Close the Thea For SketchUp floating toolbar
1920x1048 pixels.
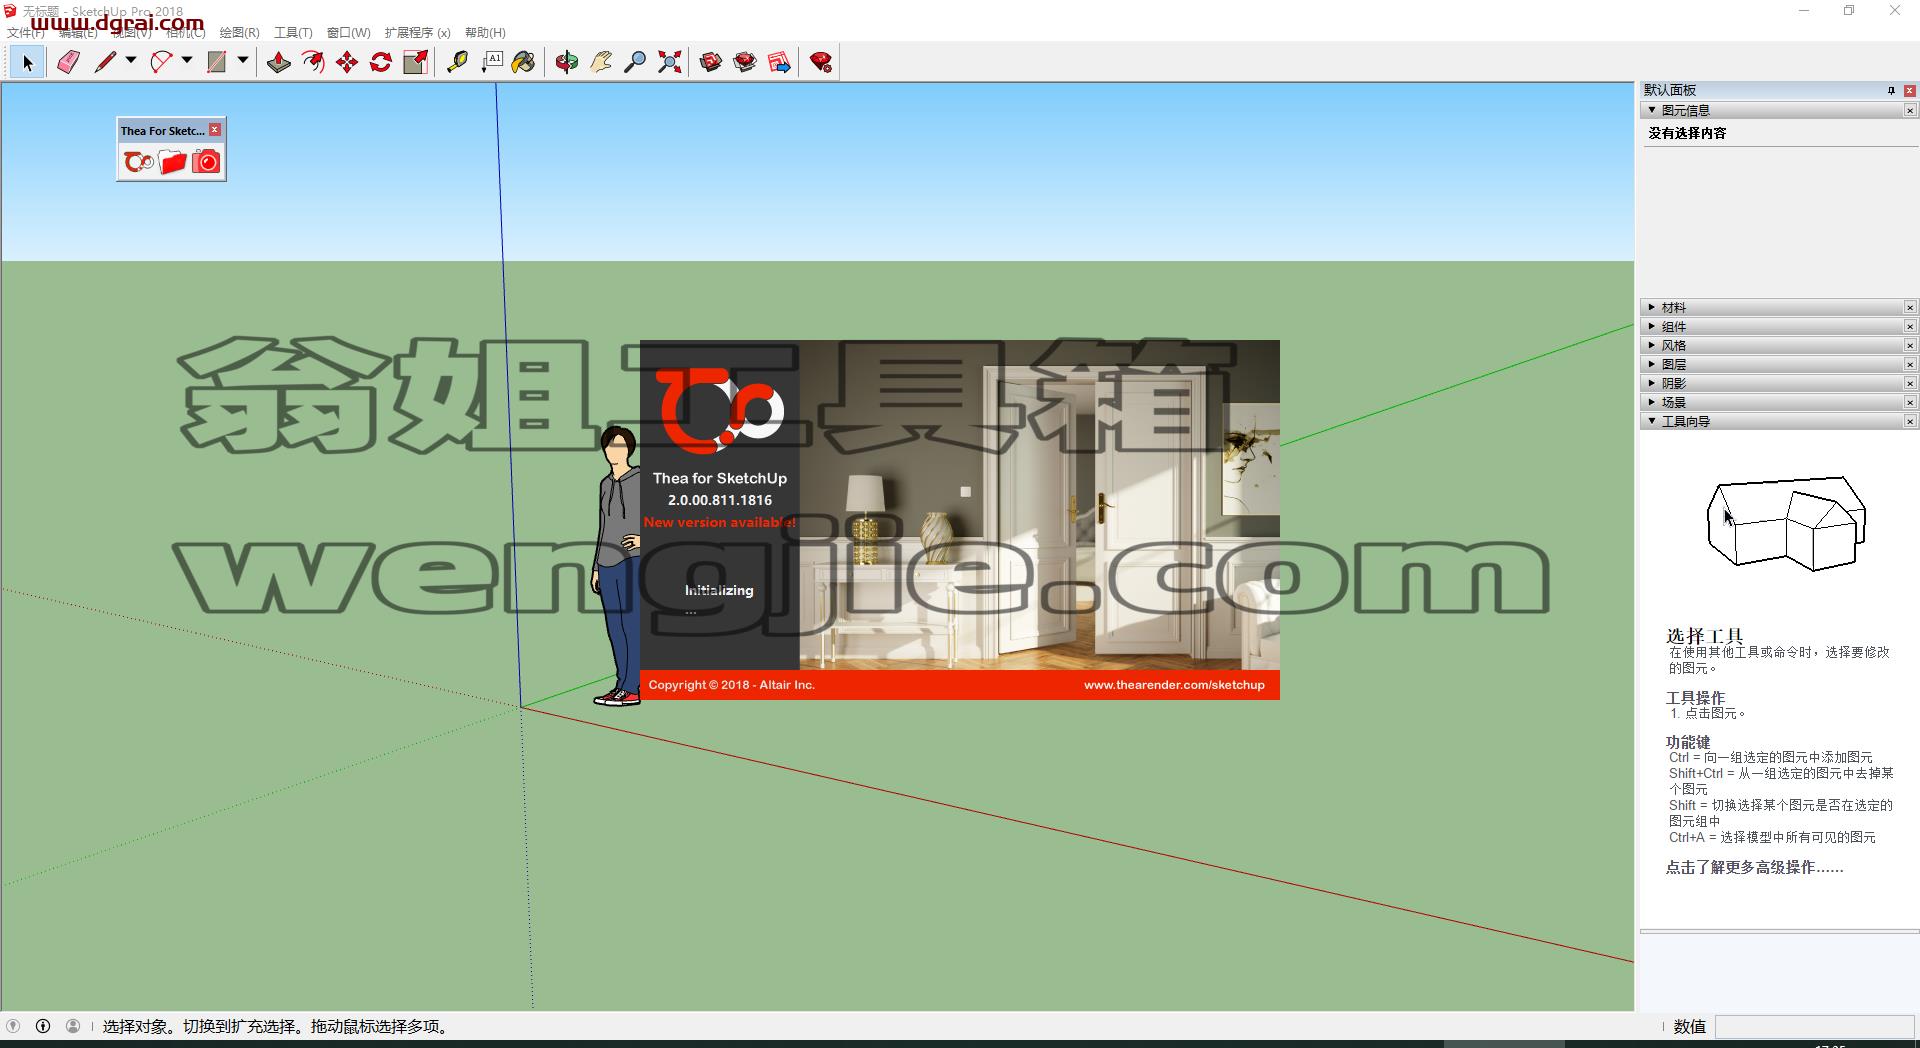(215, 130)
